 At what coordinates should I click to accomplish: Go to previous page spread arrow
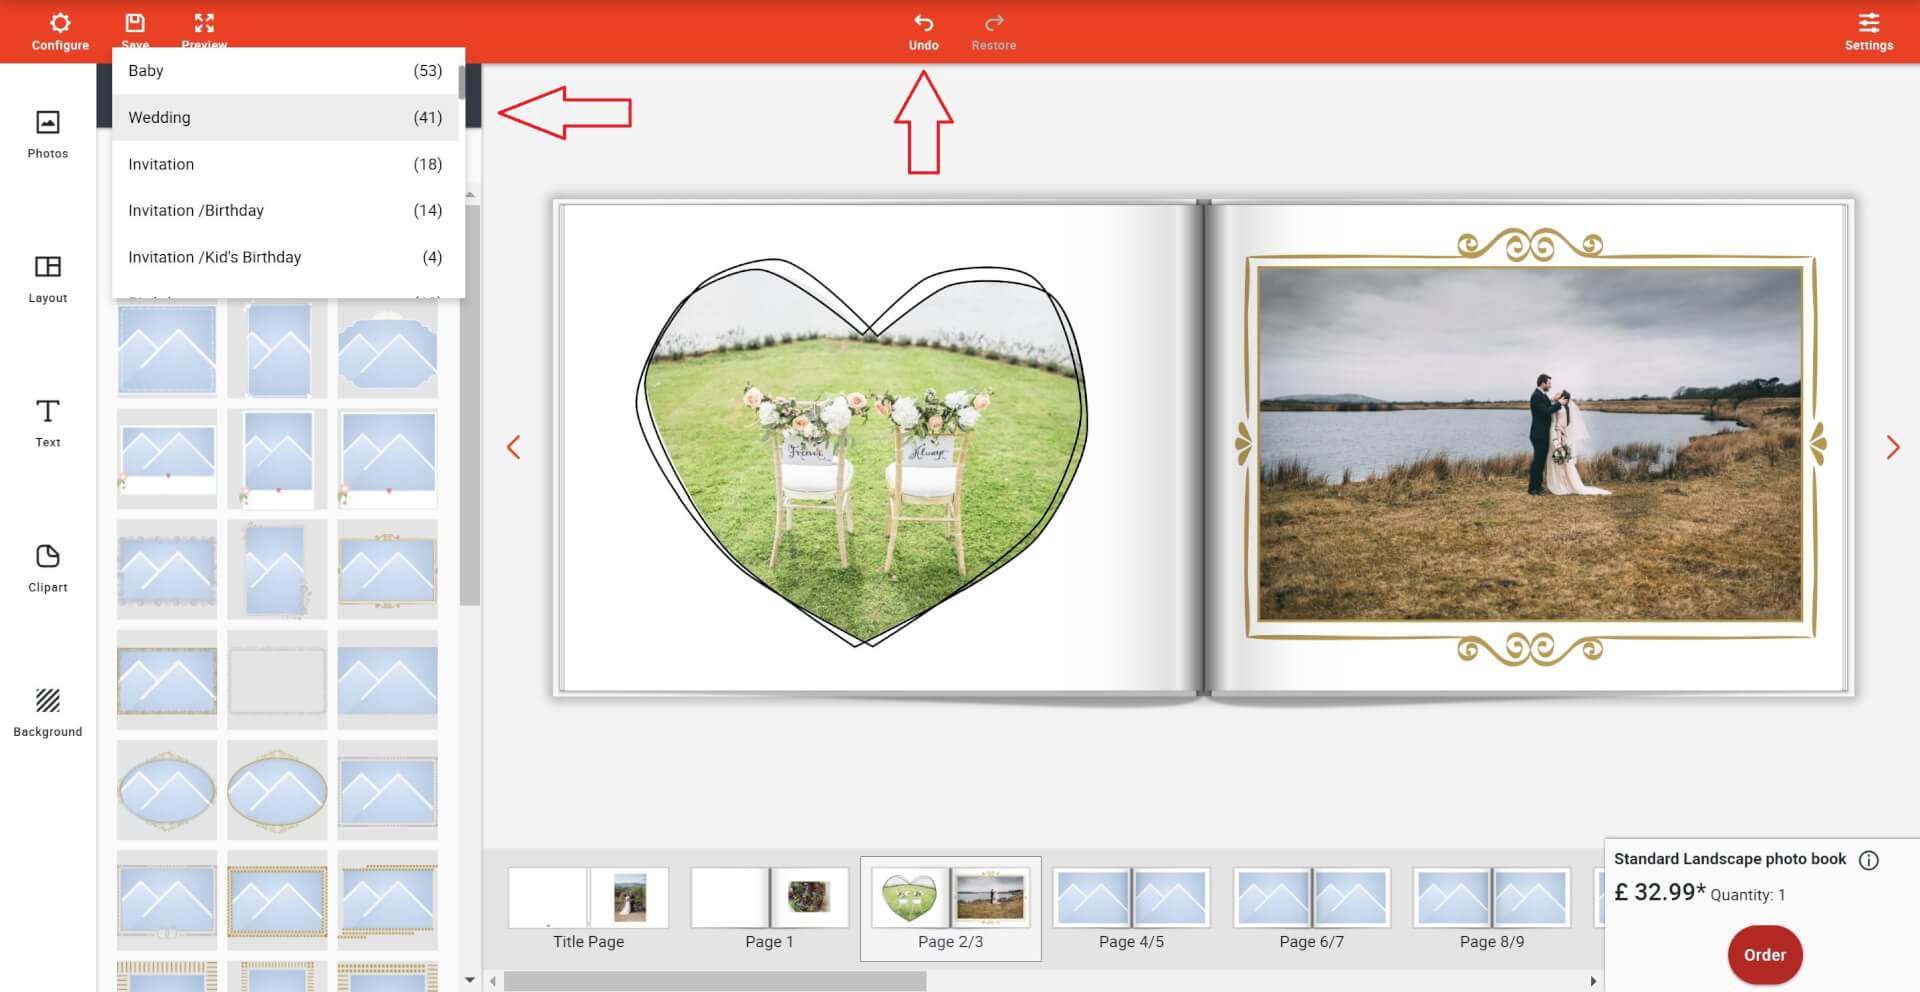coord(514,447)
